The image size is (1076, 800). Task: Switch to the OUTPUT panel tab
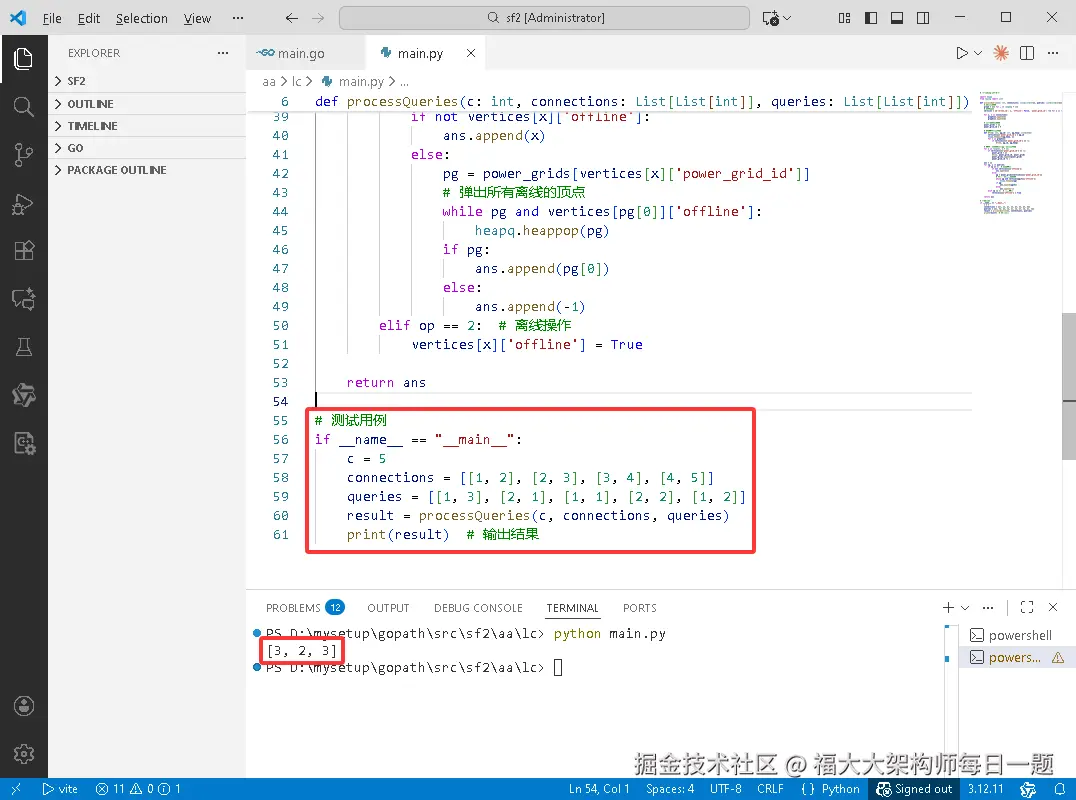[388, 608]
